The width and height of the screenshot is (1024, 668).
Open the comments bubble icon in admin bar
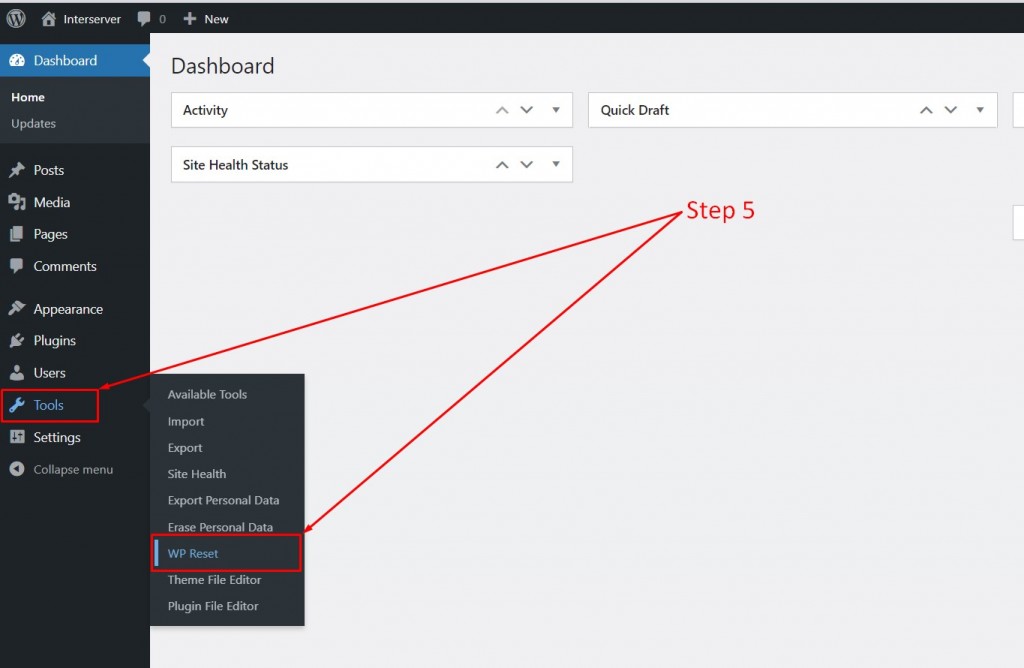[x=144, y=19]
